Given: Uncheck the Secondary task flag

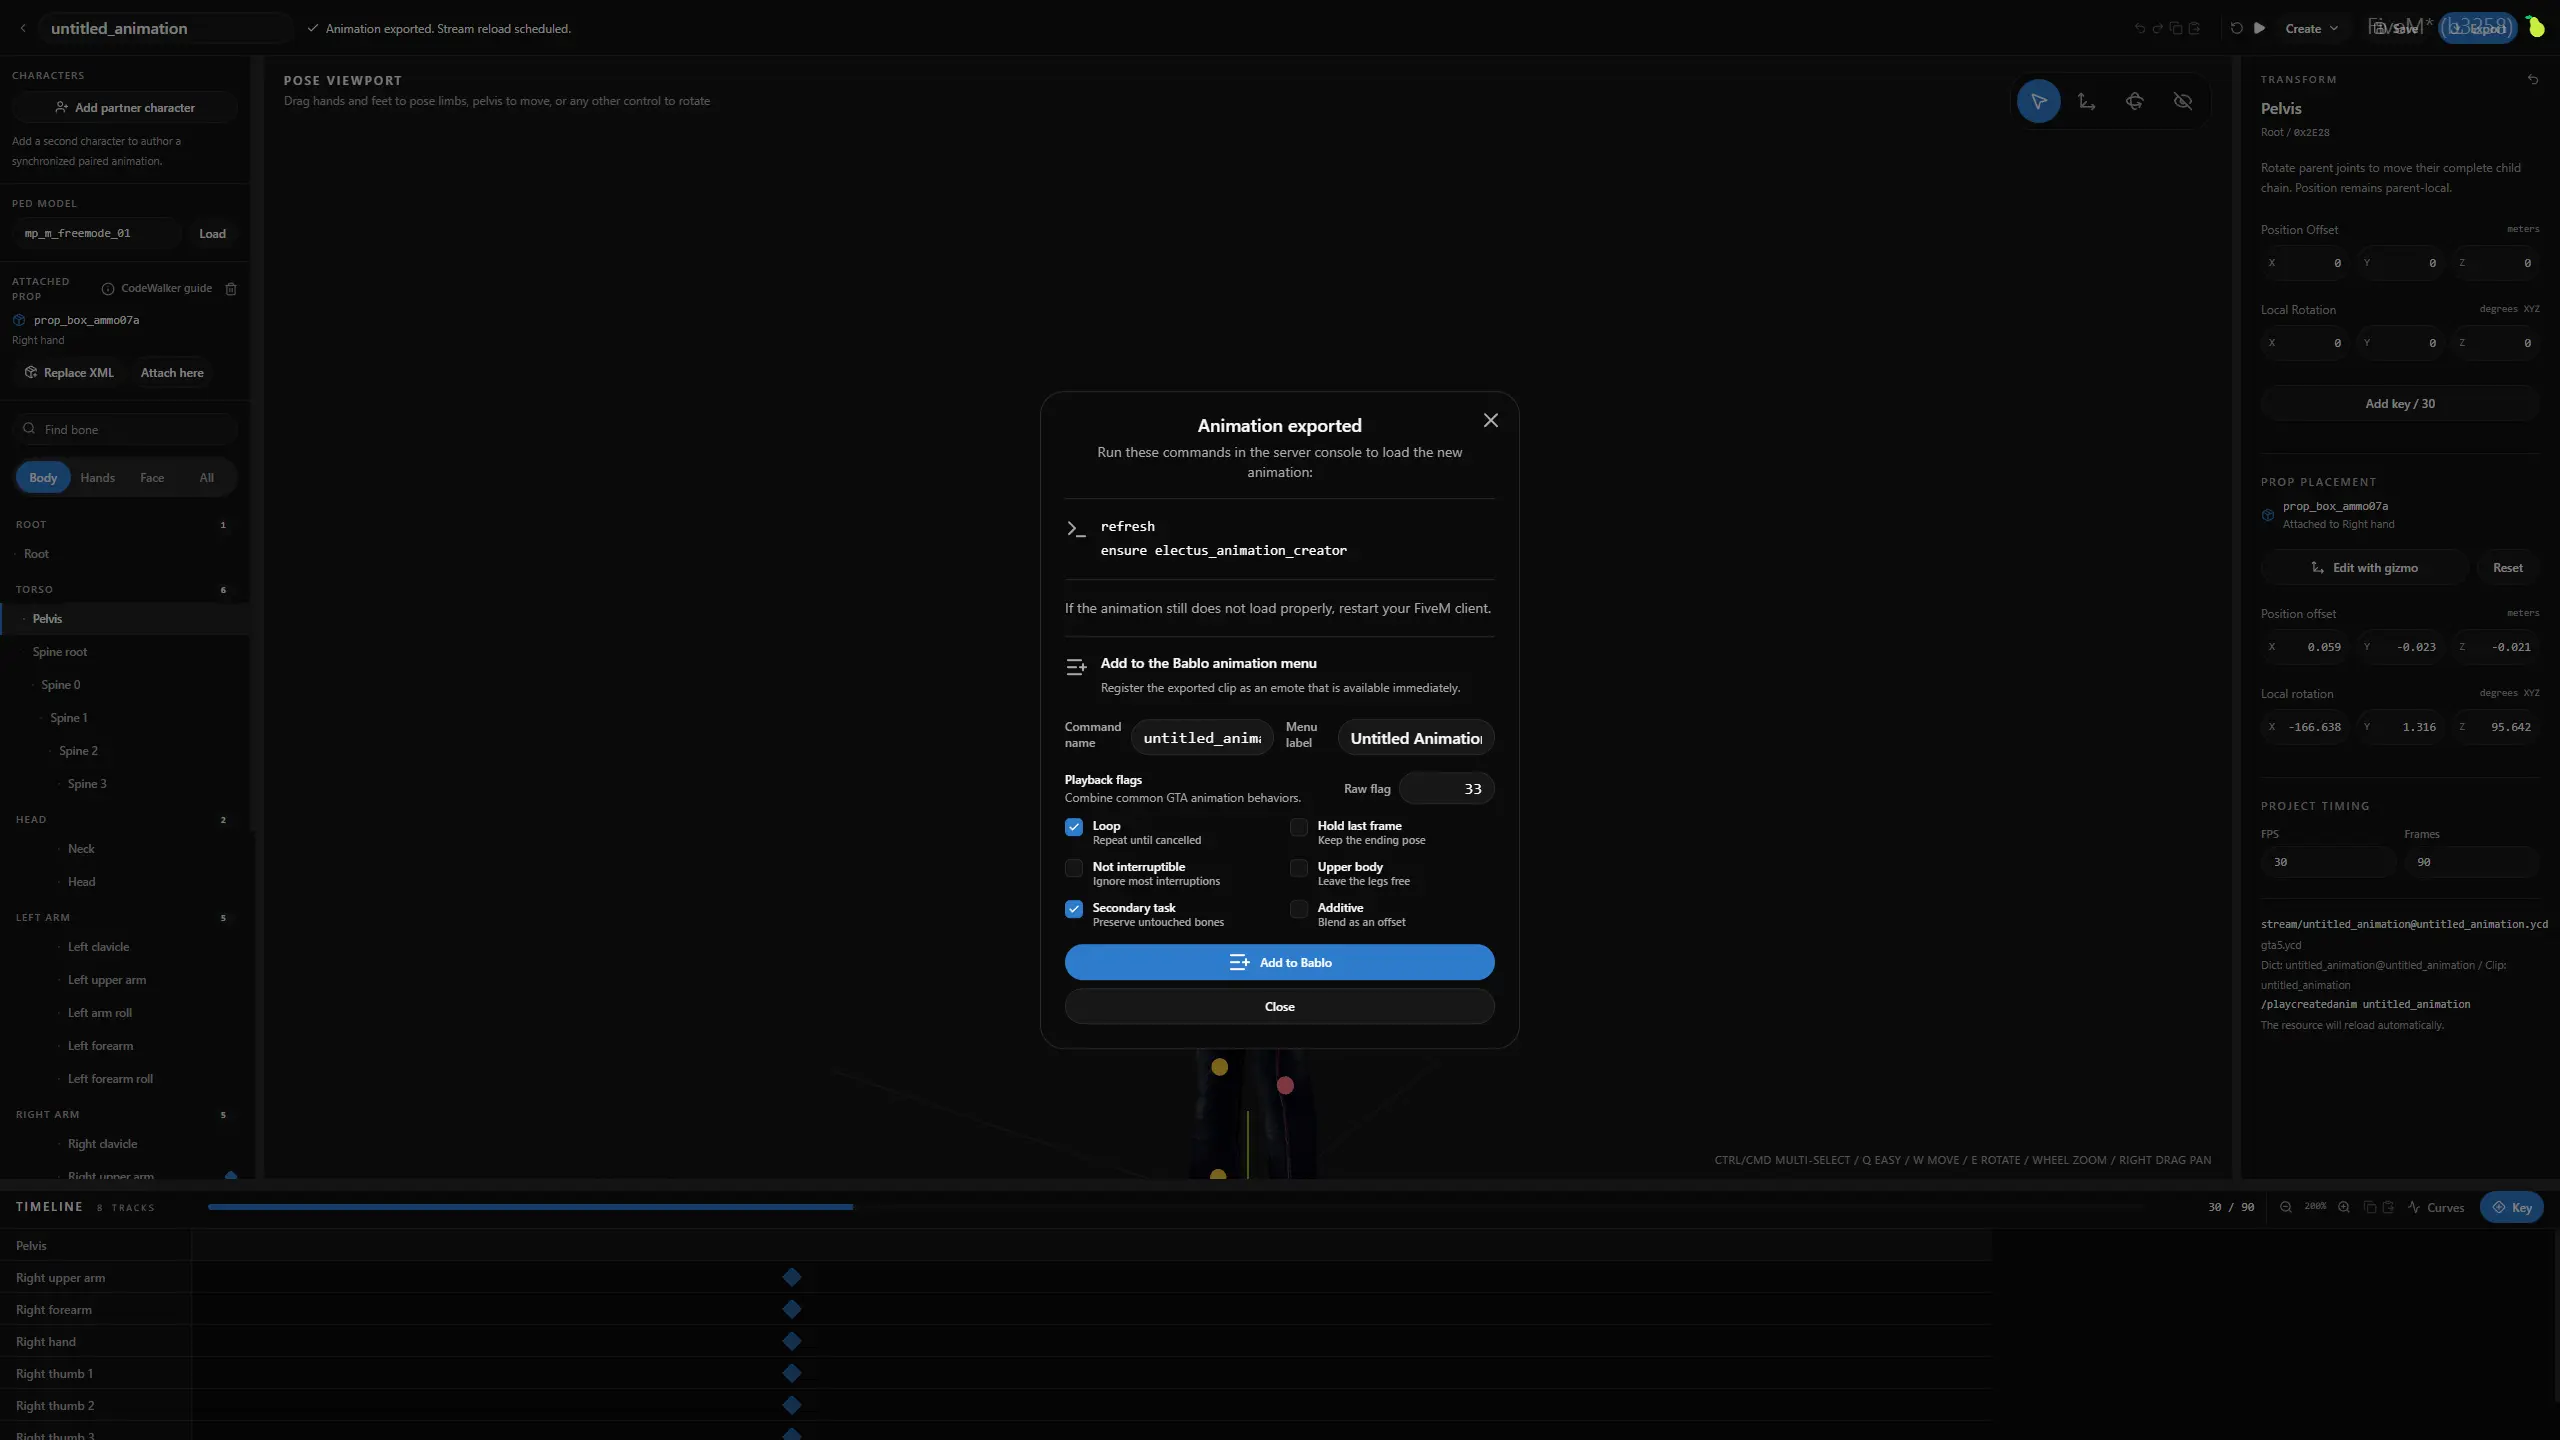Looking at the screenshot, I should (1074, 909).
